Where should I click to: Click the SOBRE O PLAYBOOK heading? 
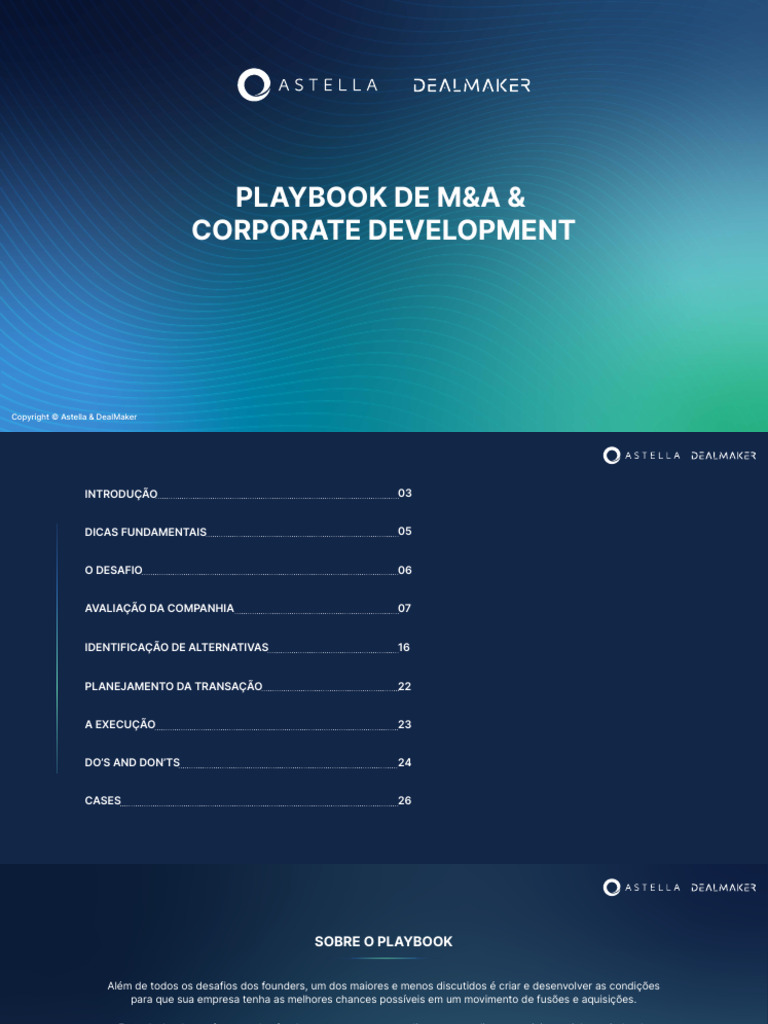[x=383, y=942]
